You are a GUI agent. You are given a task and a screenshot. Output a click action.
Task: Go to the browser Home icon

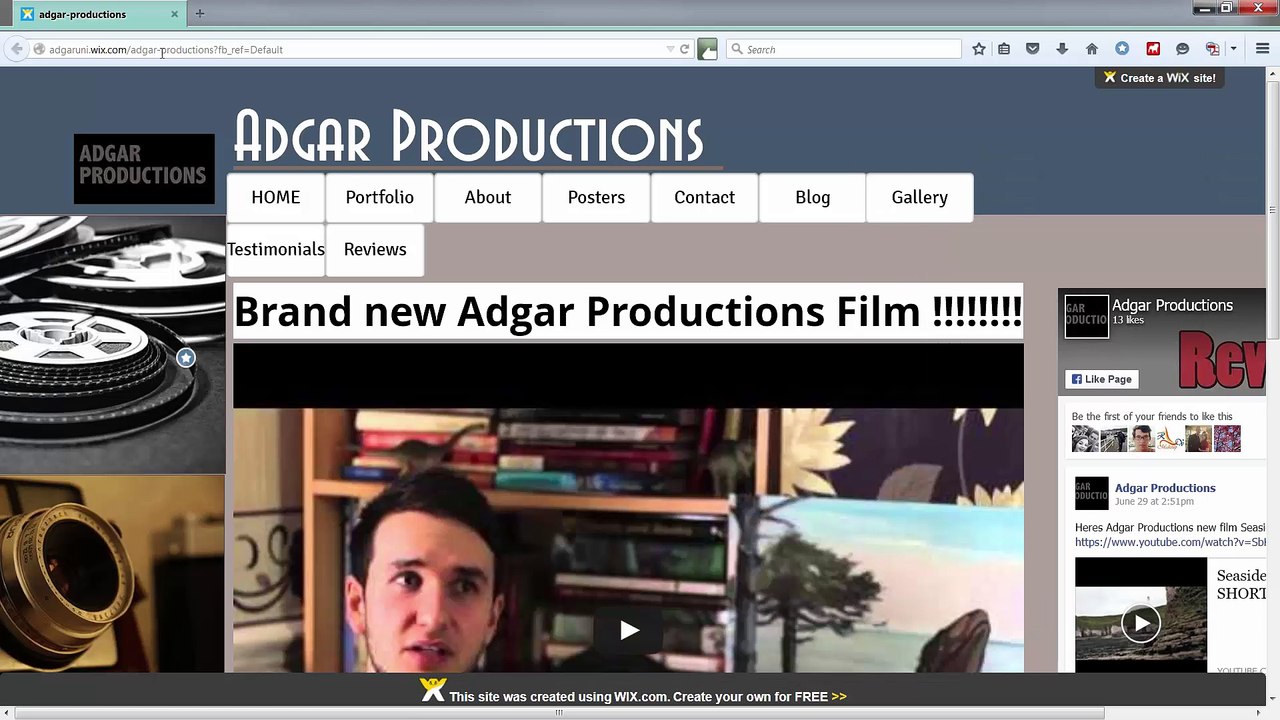(x=1092, y=49)
